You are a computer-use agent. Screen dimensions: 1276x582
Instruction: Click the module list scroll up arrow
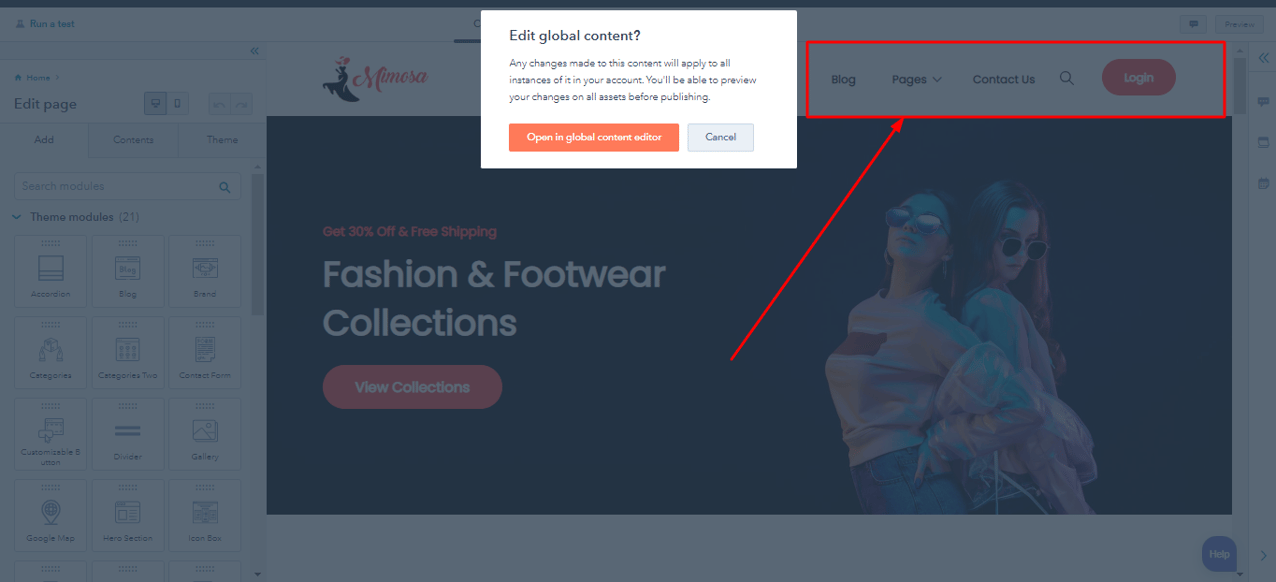coord(257,167)
